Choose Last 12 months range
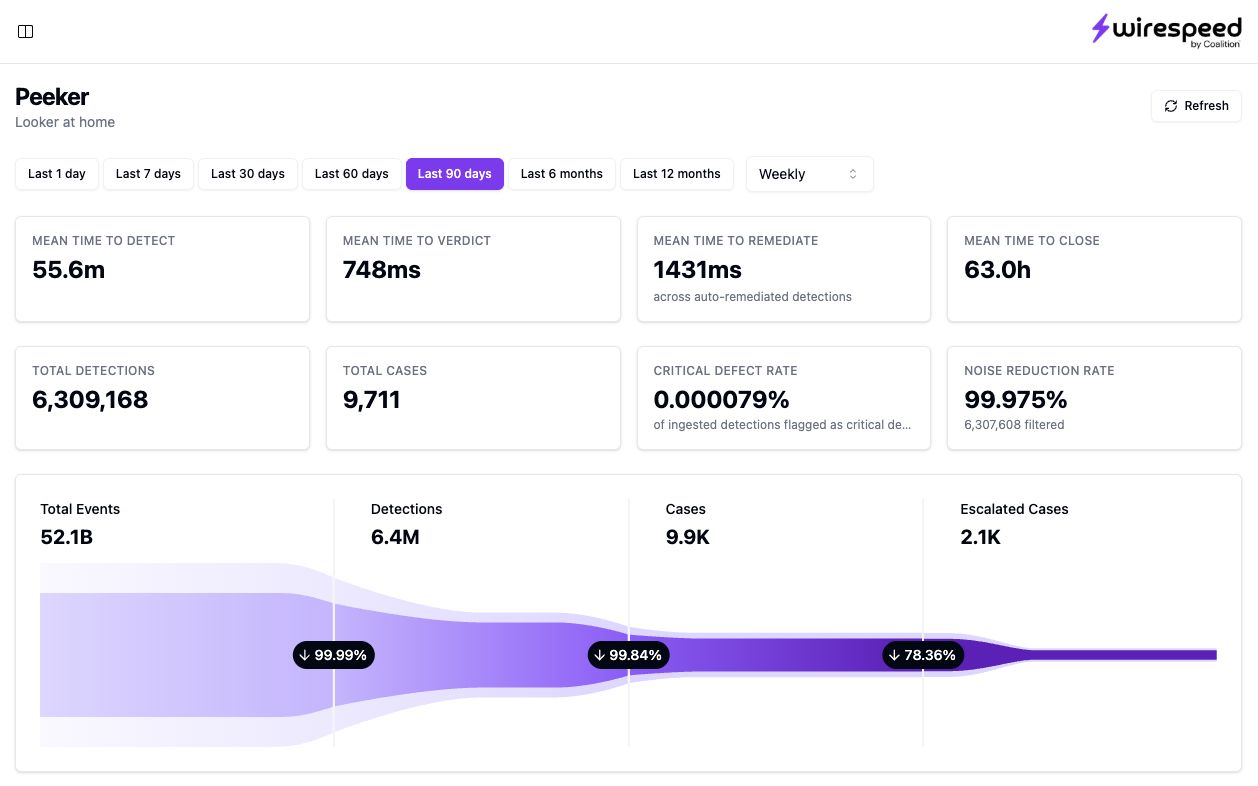1258x786 pixels. (x=677, y=174)
